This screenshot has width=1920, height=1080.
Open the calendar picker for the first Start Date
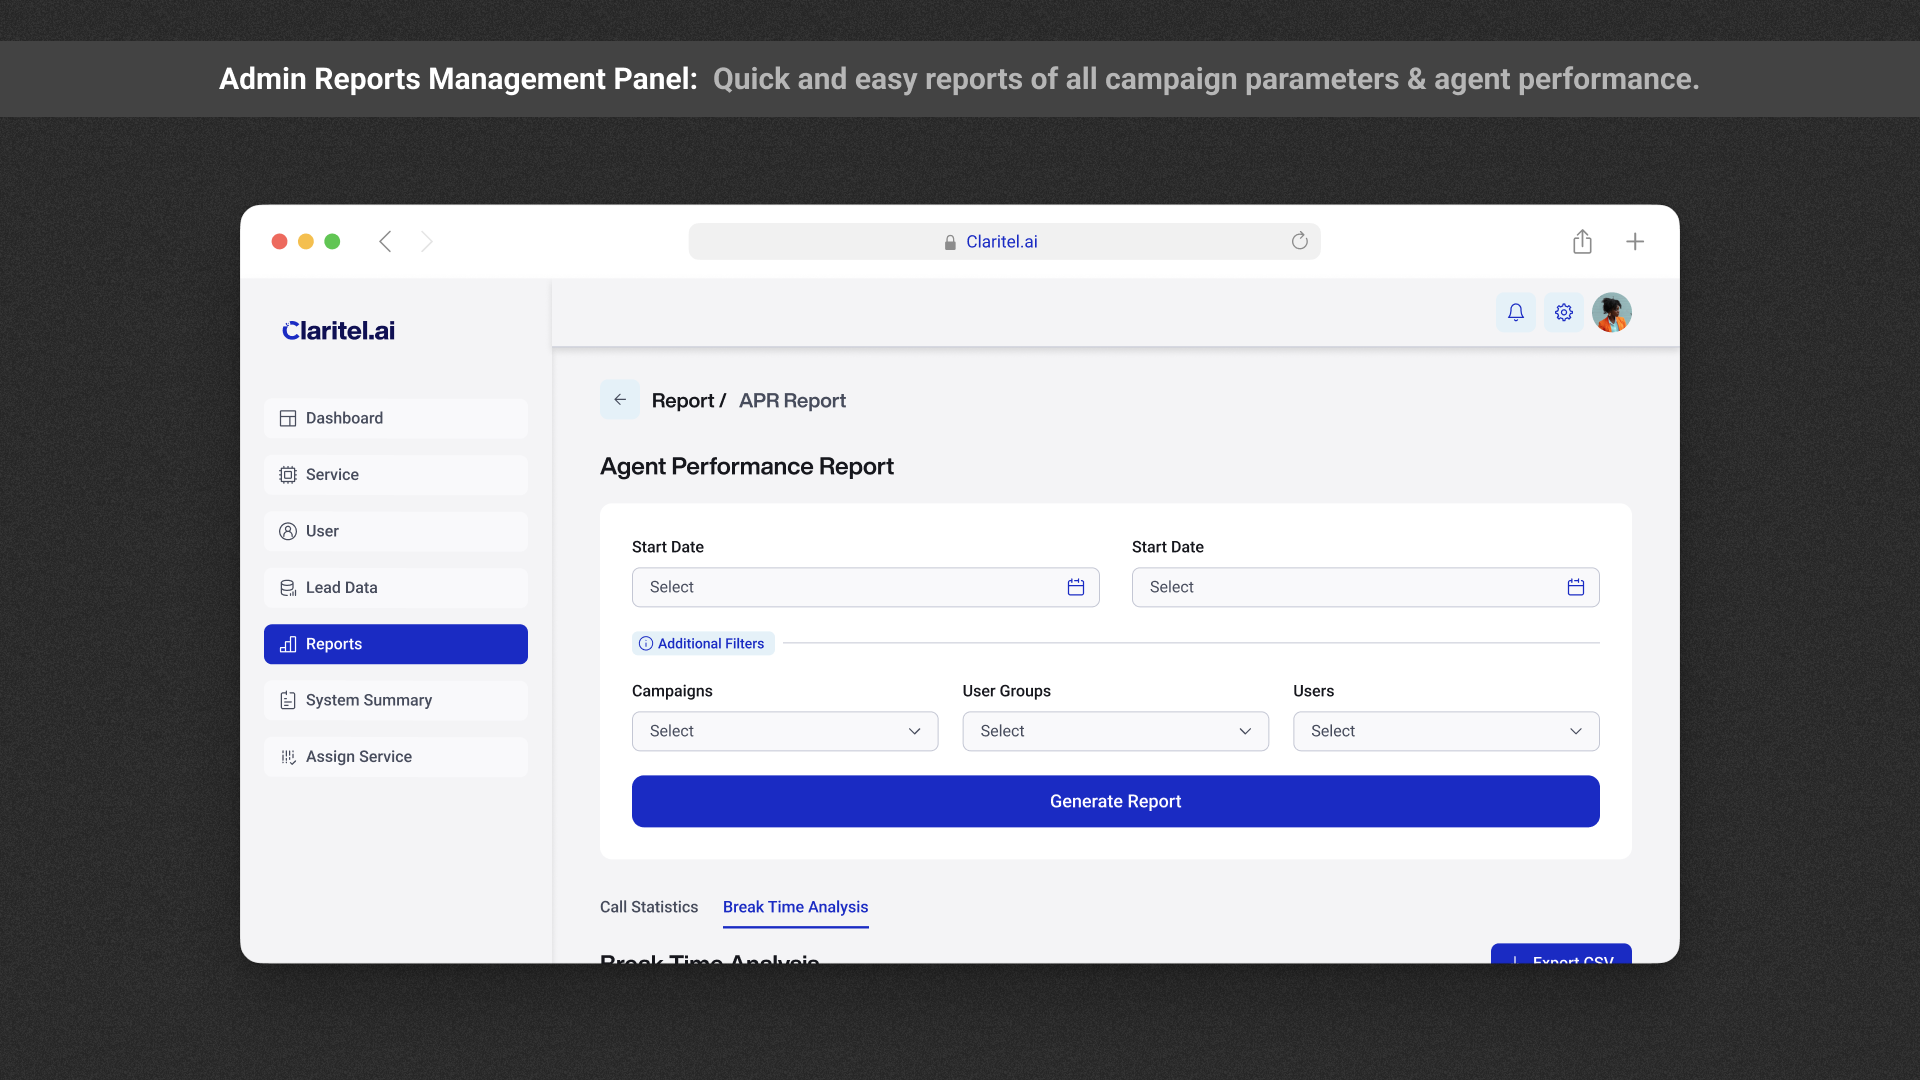(1075, 587)
